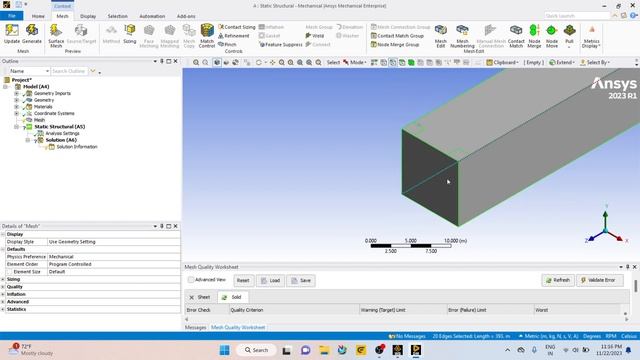Expand the Coordinate Systems node
640x360 pixels.
16,113
